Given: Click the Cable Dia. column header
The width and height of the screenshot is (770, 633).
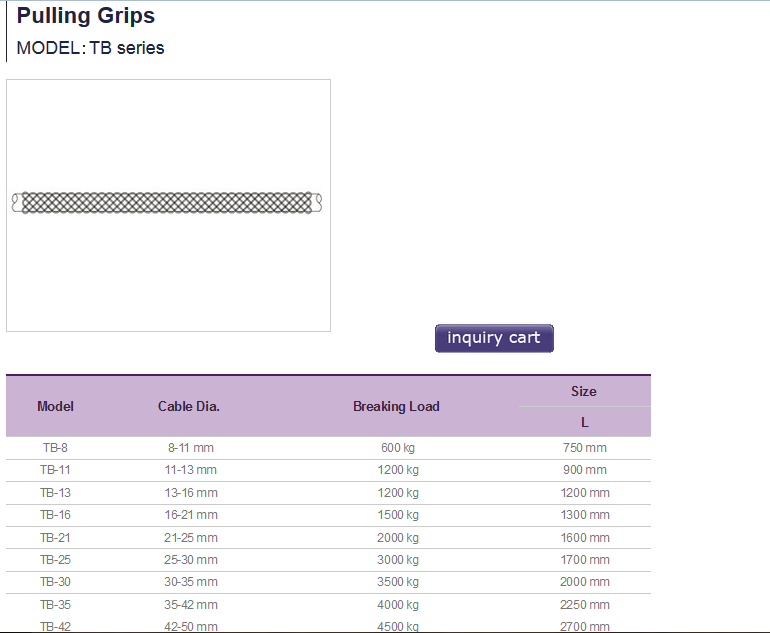Looking at the screenshot, I should [189, 407].
